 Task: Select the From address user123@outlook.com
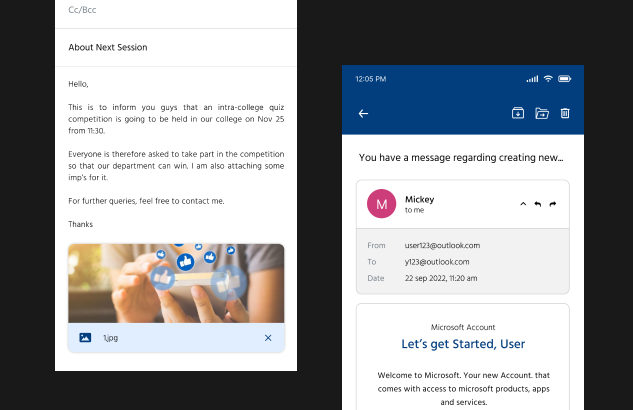coord(442,245)
